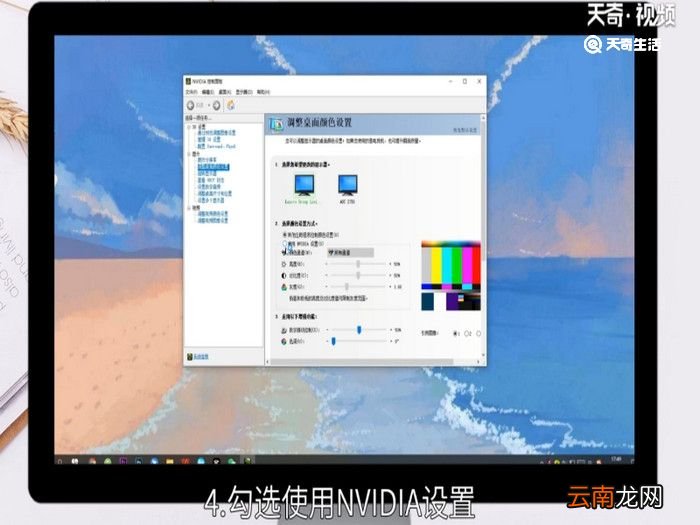This screenshot has width=700, height=525.
Task: Click minus button left of hue slider
Action: (x=327, y=341)
